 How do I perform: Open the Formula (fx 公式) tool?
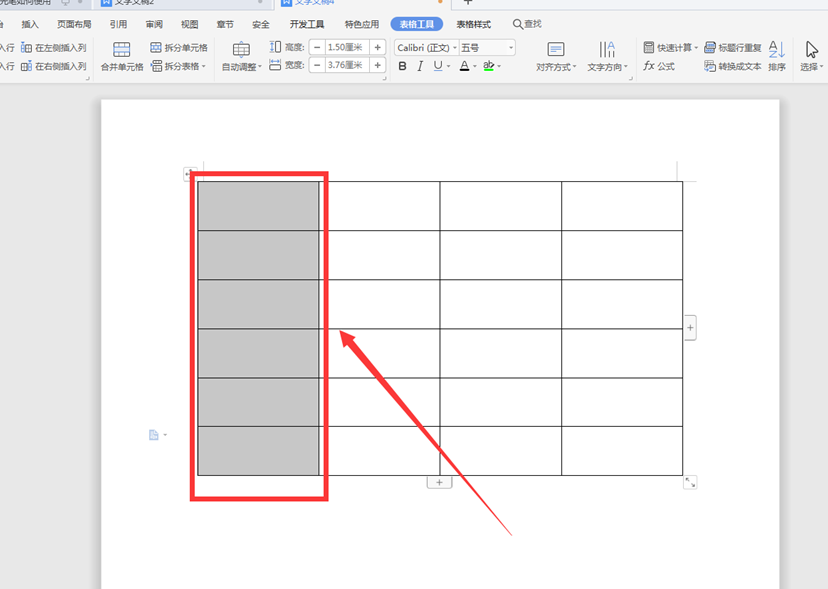tap(658, 66)
